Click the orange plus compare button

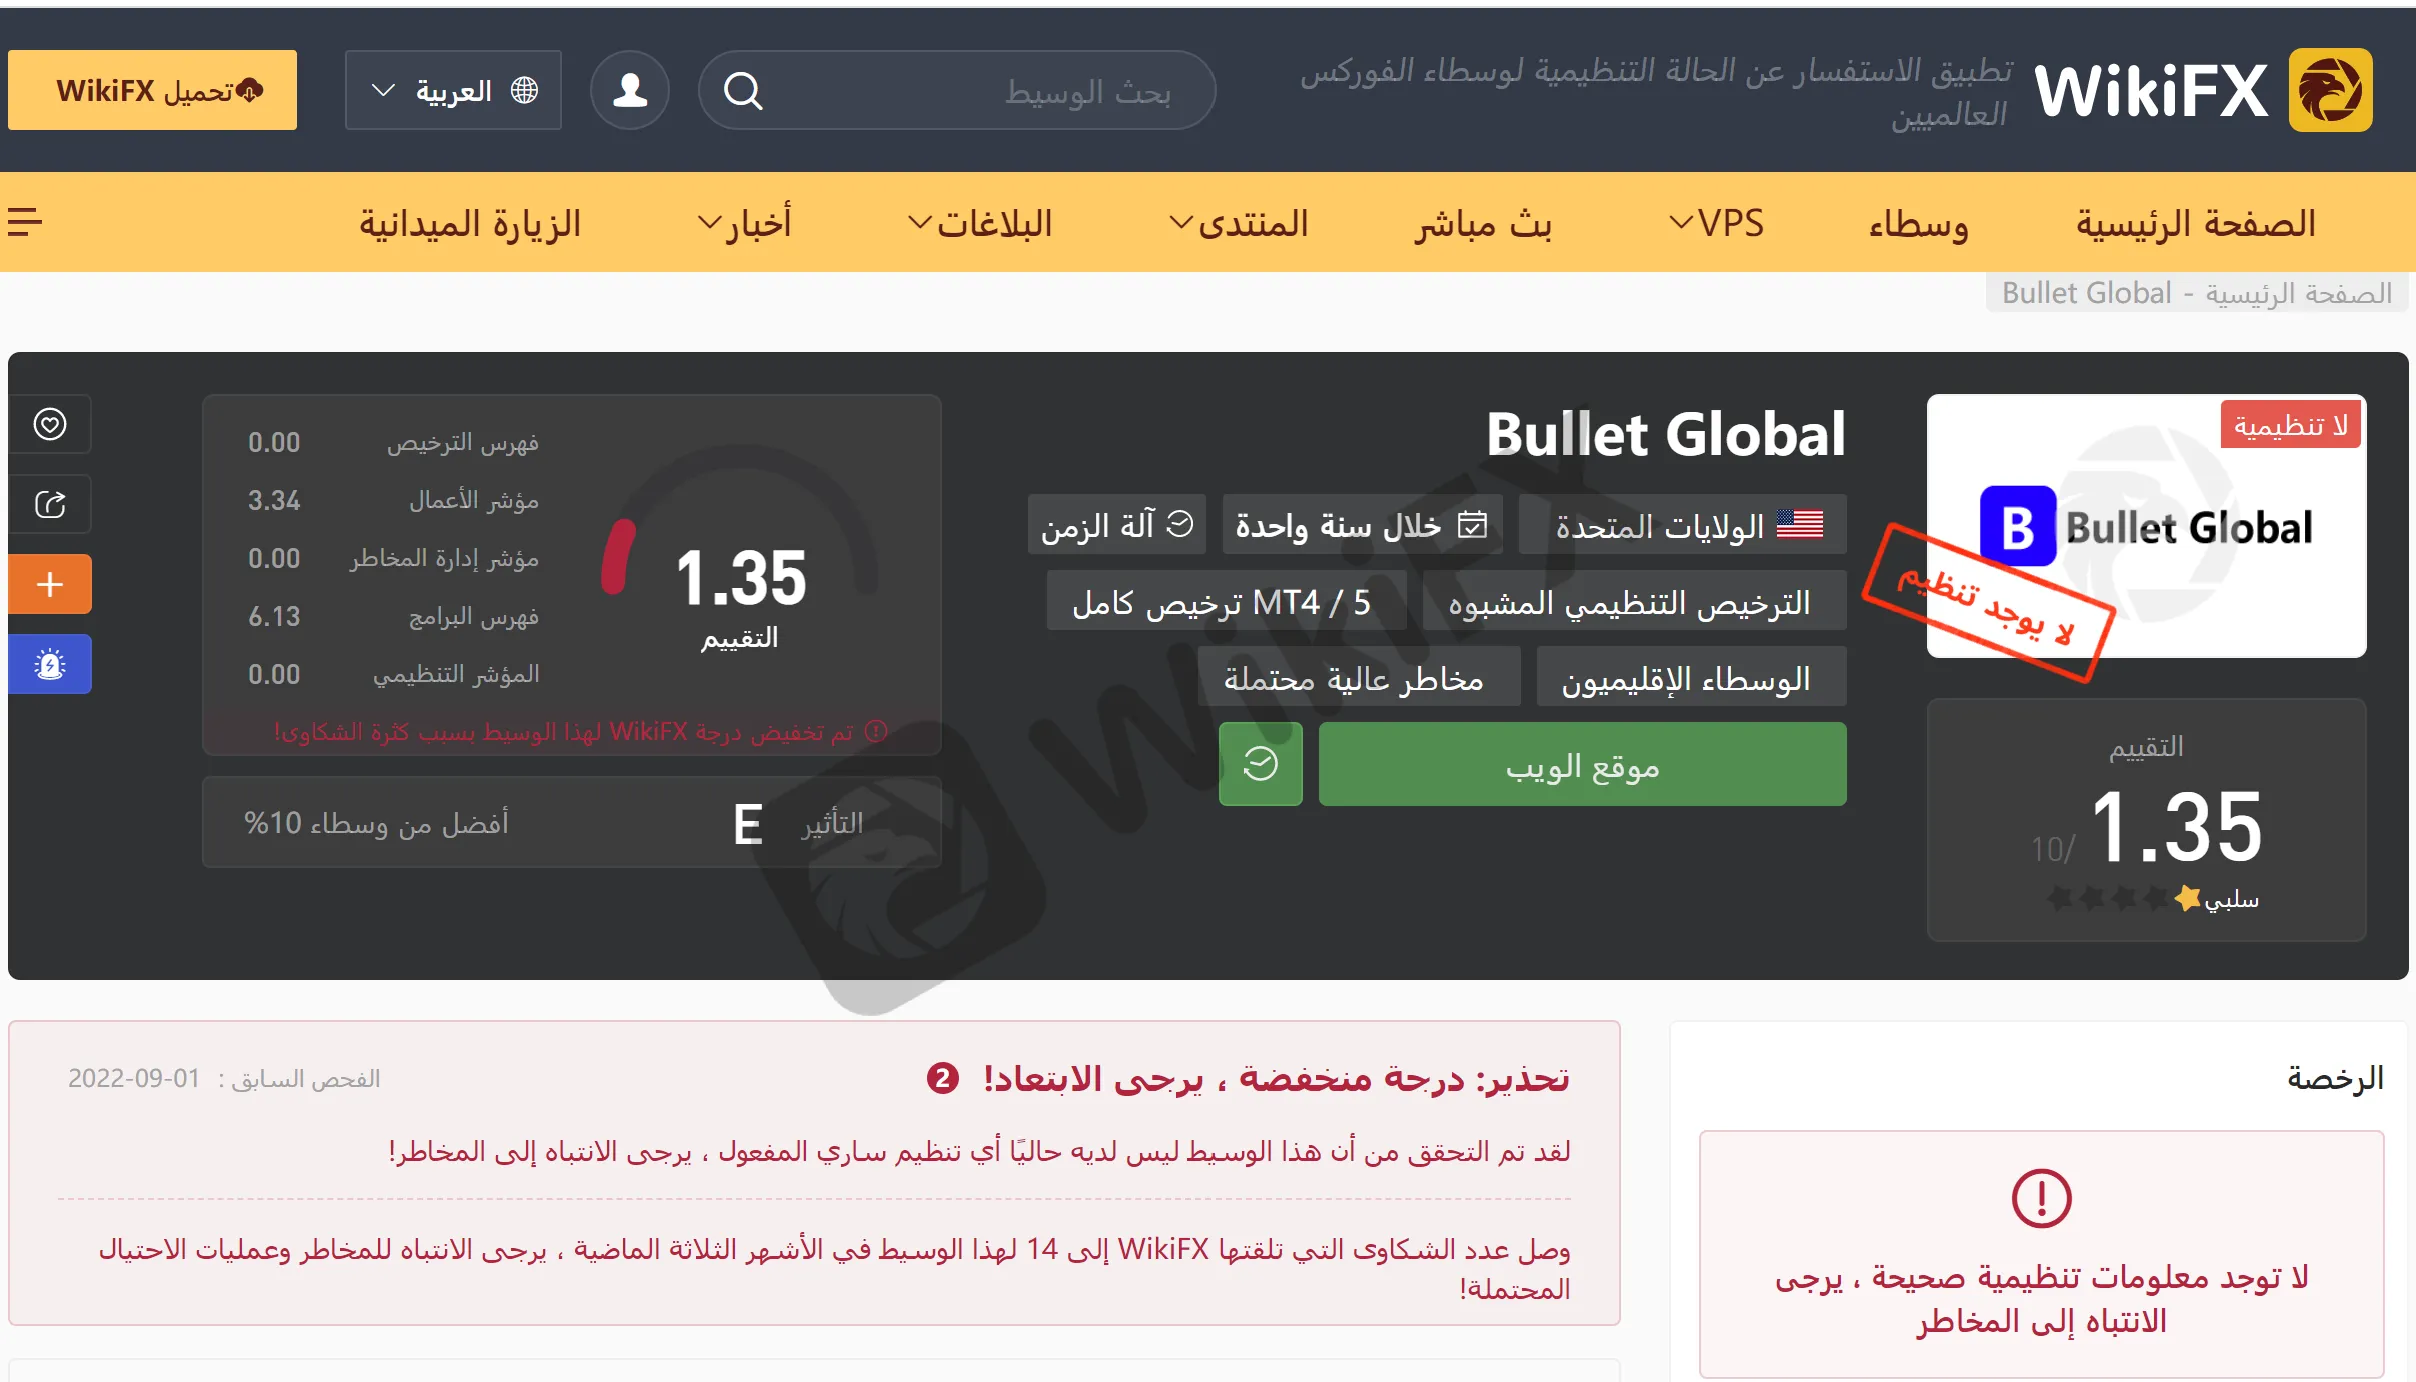coord(50,584)
